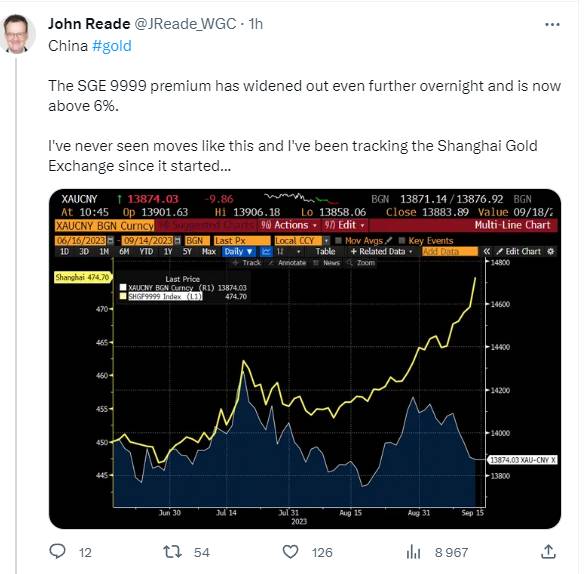Click the @JReade_WGC handle link
The width and height of the screenshot is (587, 574).
(x=185, y=24)
